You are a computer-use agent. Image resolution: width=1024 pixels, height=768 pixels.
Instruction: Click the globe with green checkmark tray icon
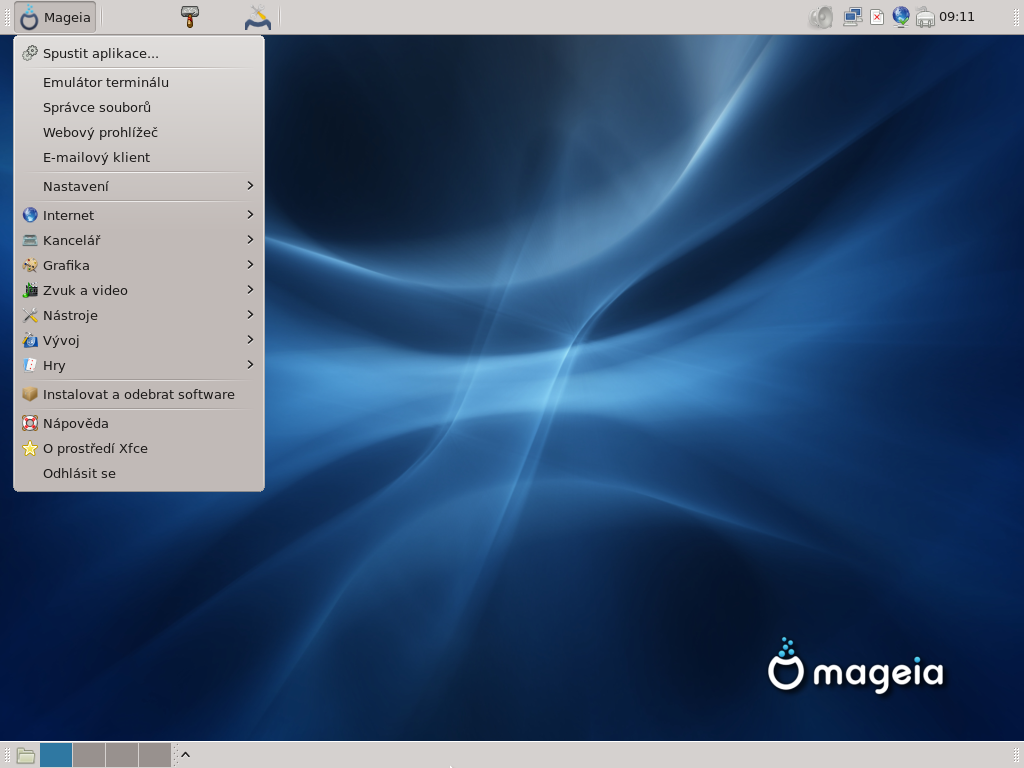point(901,17)
